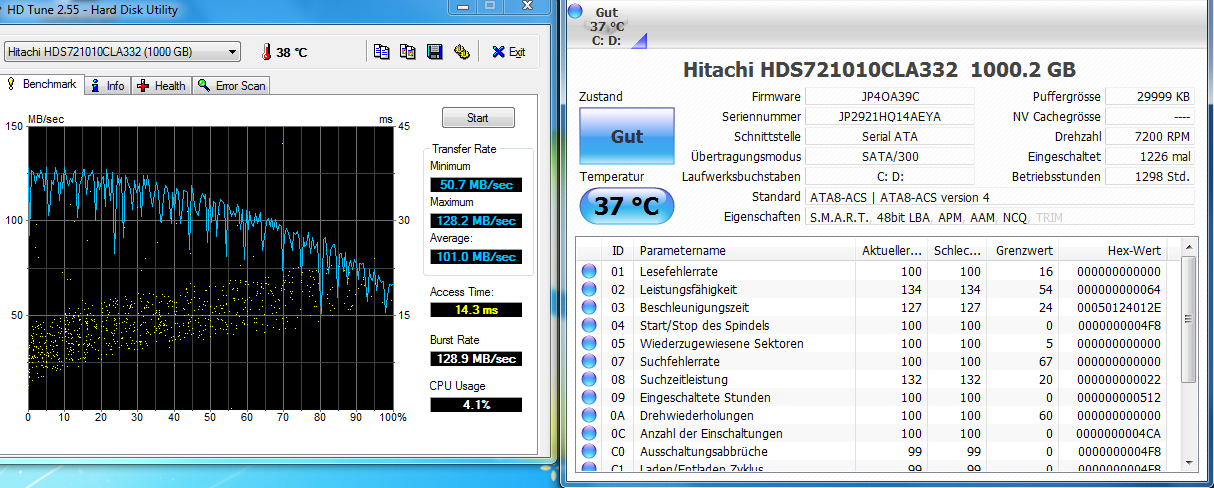Click the Standard field ATA8-ACS

point(999,197)
